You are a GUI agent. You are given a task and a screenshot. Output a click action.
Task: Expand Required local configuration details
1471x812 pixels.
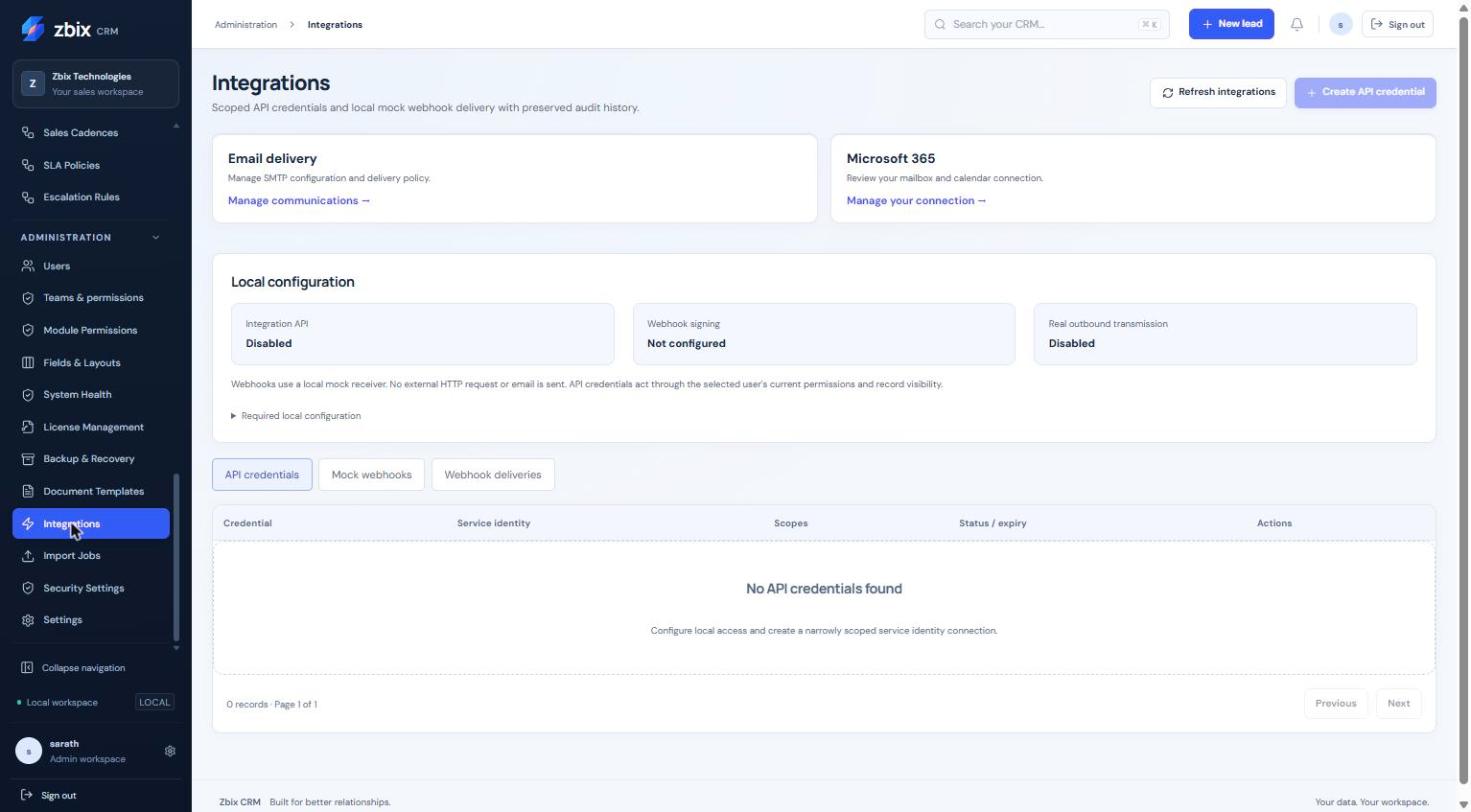coord(296,416)
